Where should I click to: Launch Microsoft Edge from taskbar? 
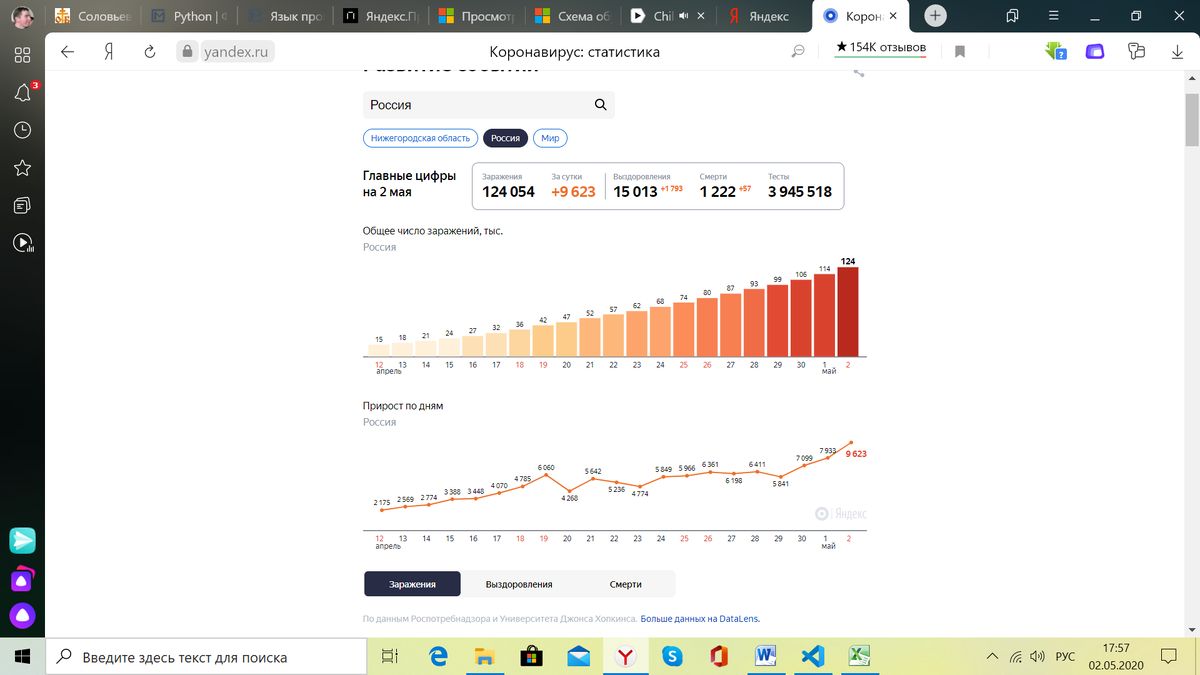438,657
